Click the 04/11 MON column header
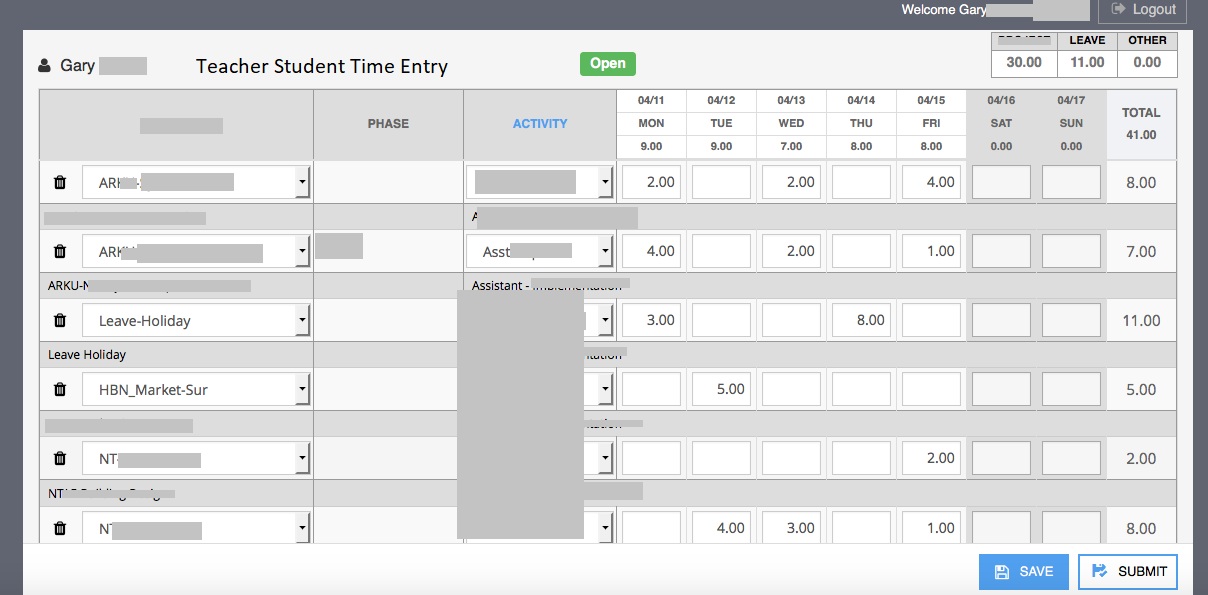 point(651,124)
